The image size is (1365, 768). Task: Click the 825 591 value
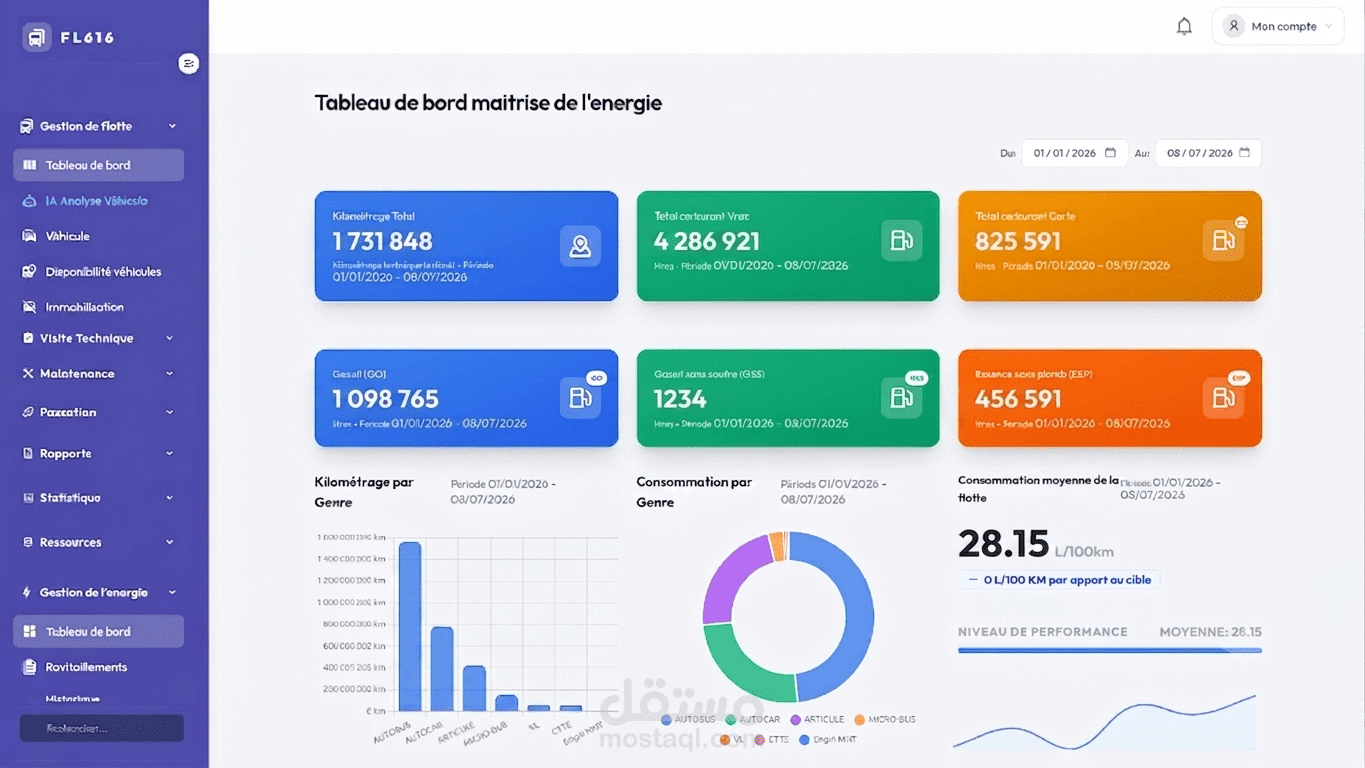[1018, 241]
